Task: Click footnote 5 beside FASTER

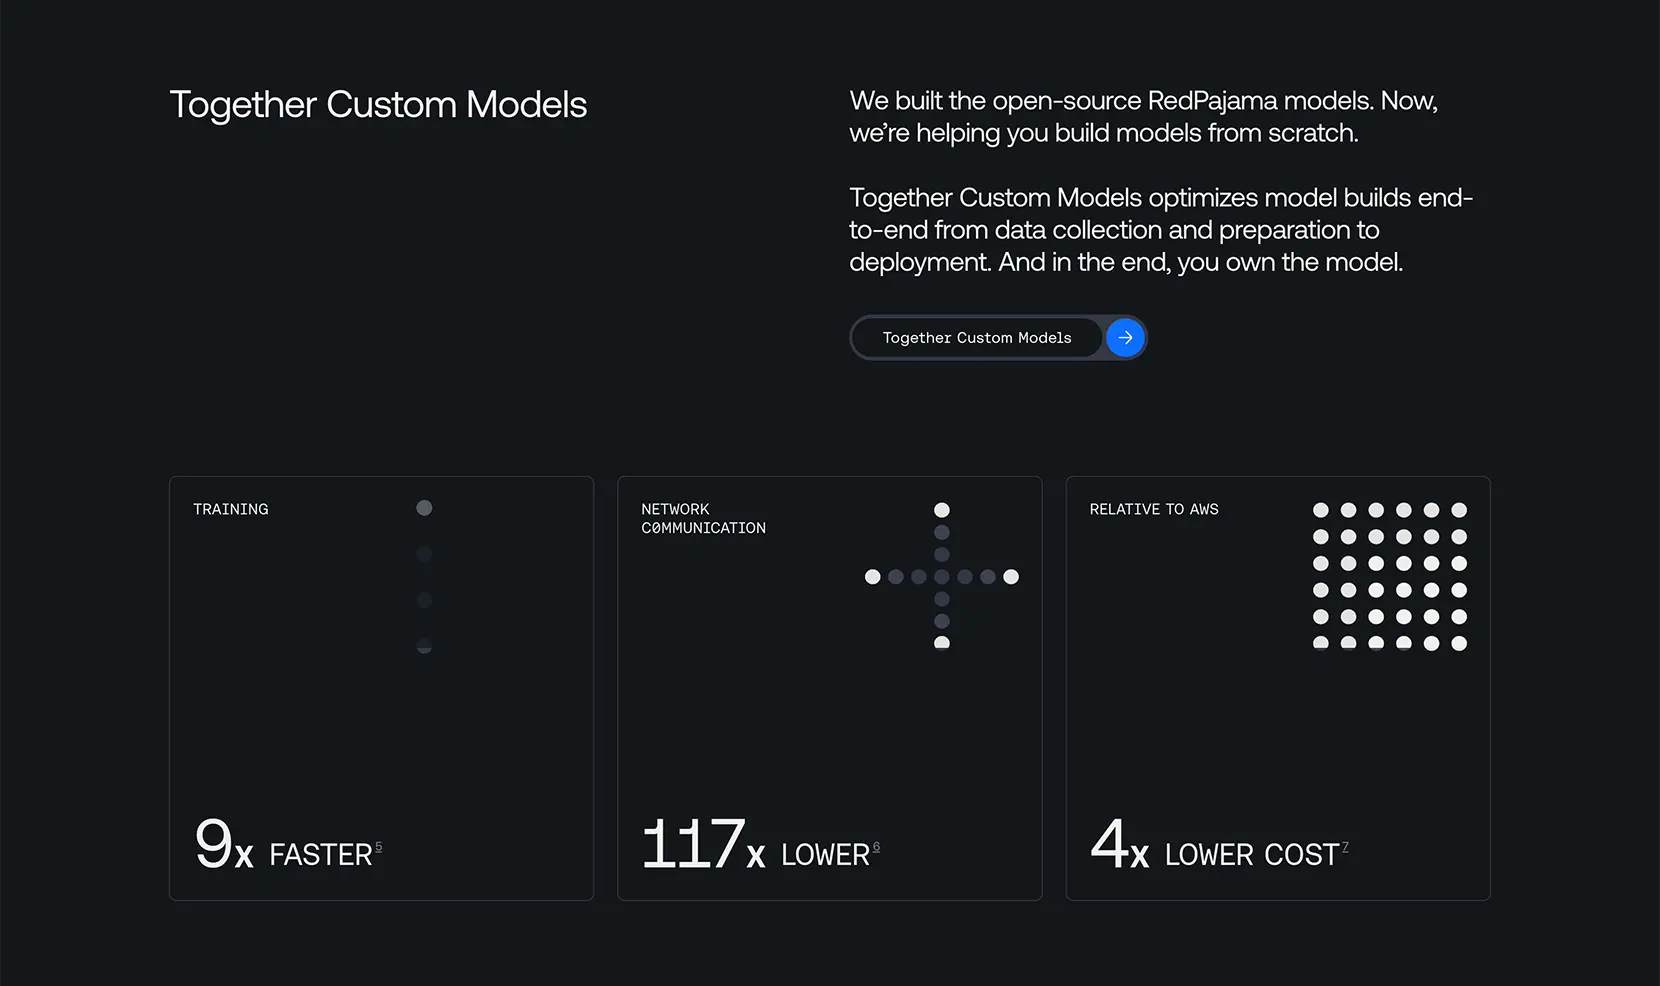Action: click(x=378, y=847)
